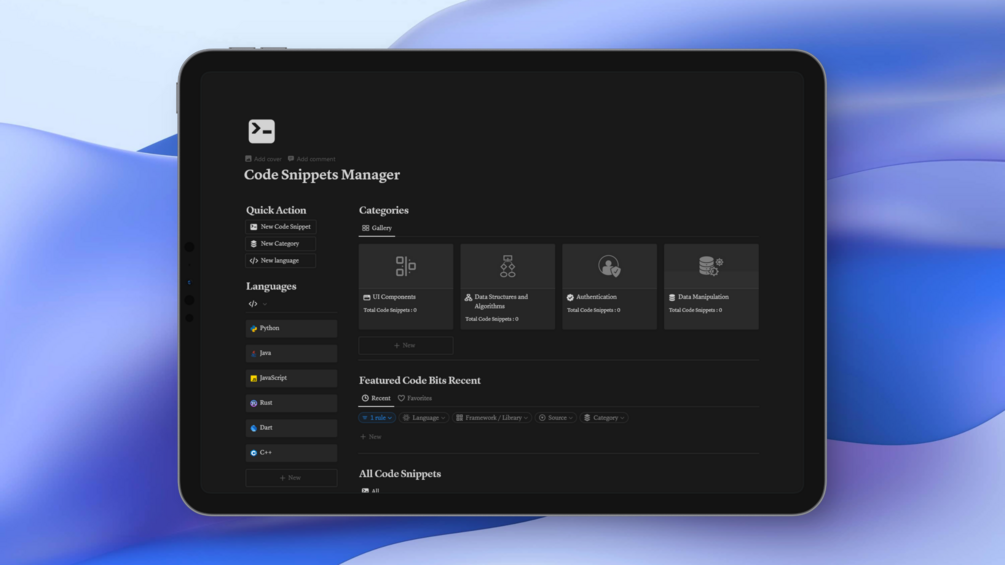Open the Java language entry
The width and height of the screenshot is (1005, 565).
tap(291, 353)
